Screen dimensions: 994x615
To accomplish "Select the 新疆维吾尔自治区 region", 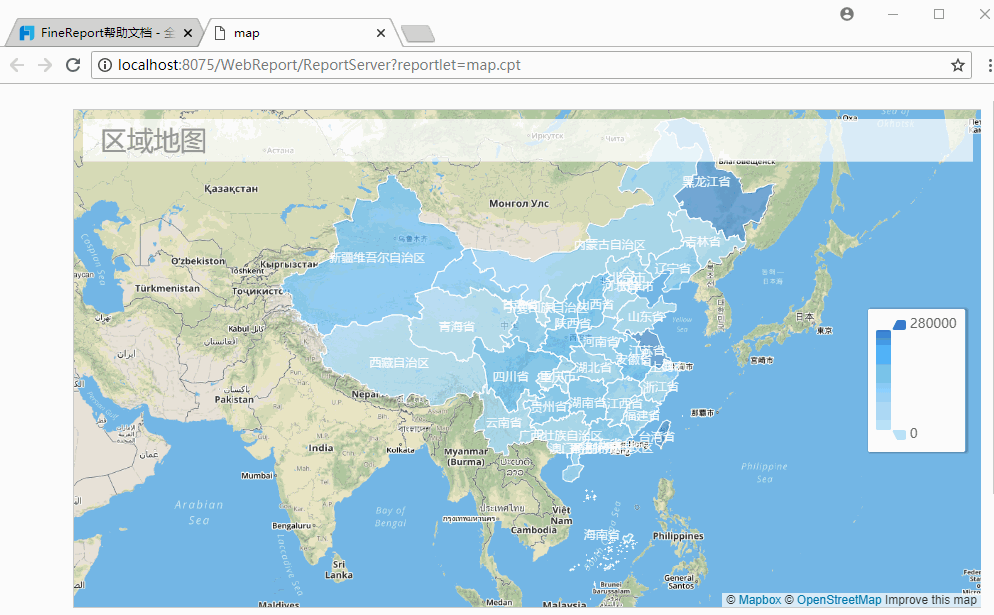I will (x=377, y=258).
